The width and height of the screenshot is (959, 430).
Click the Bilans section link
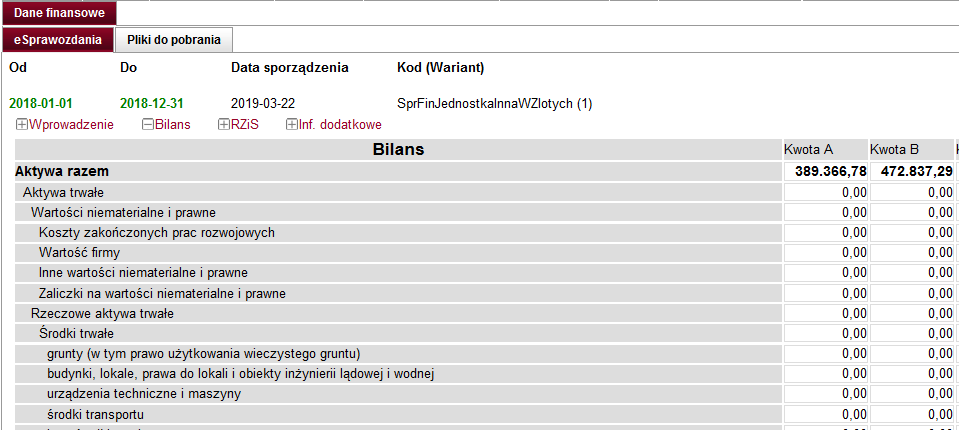pos(173,125)
